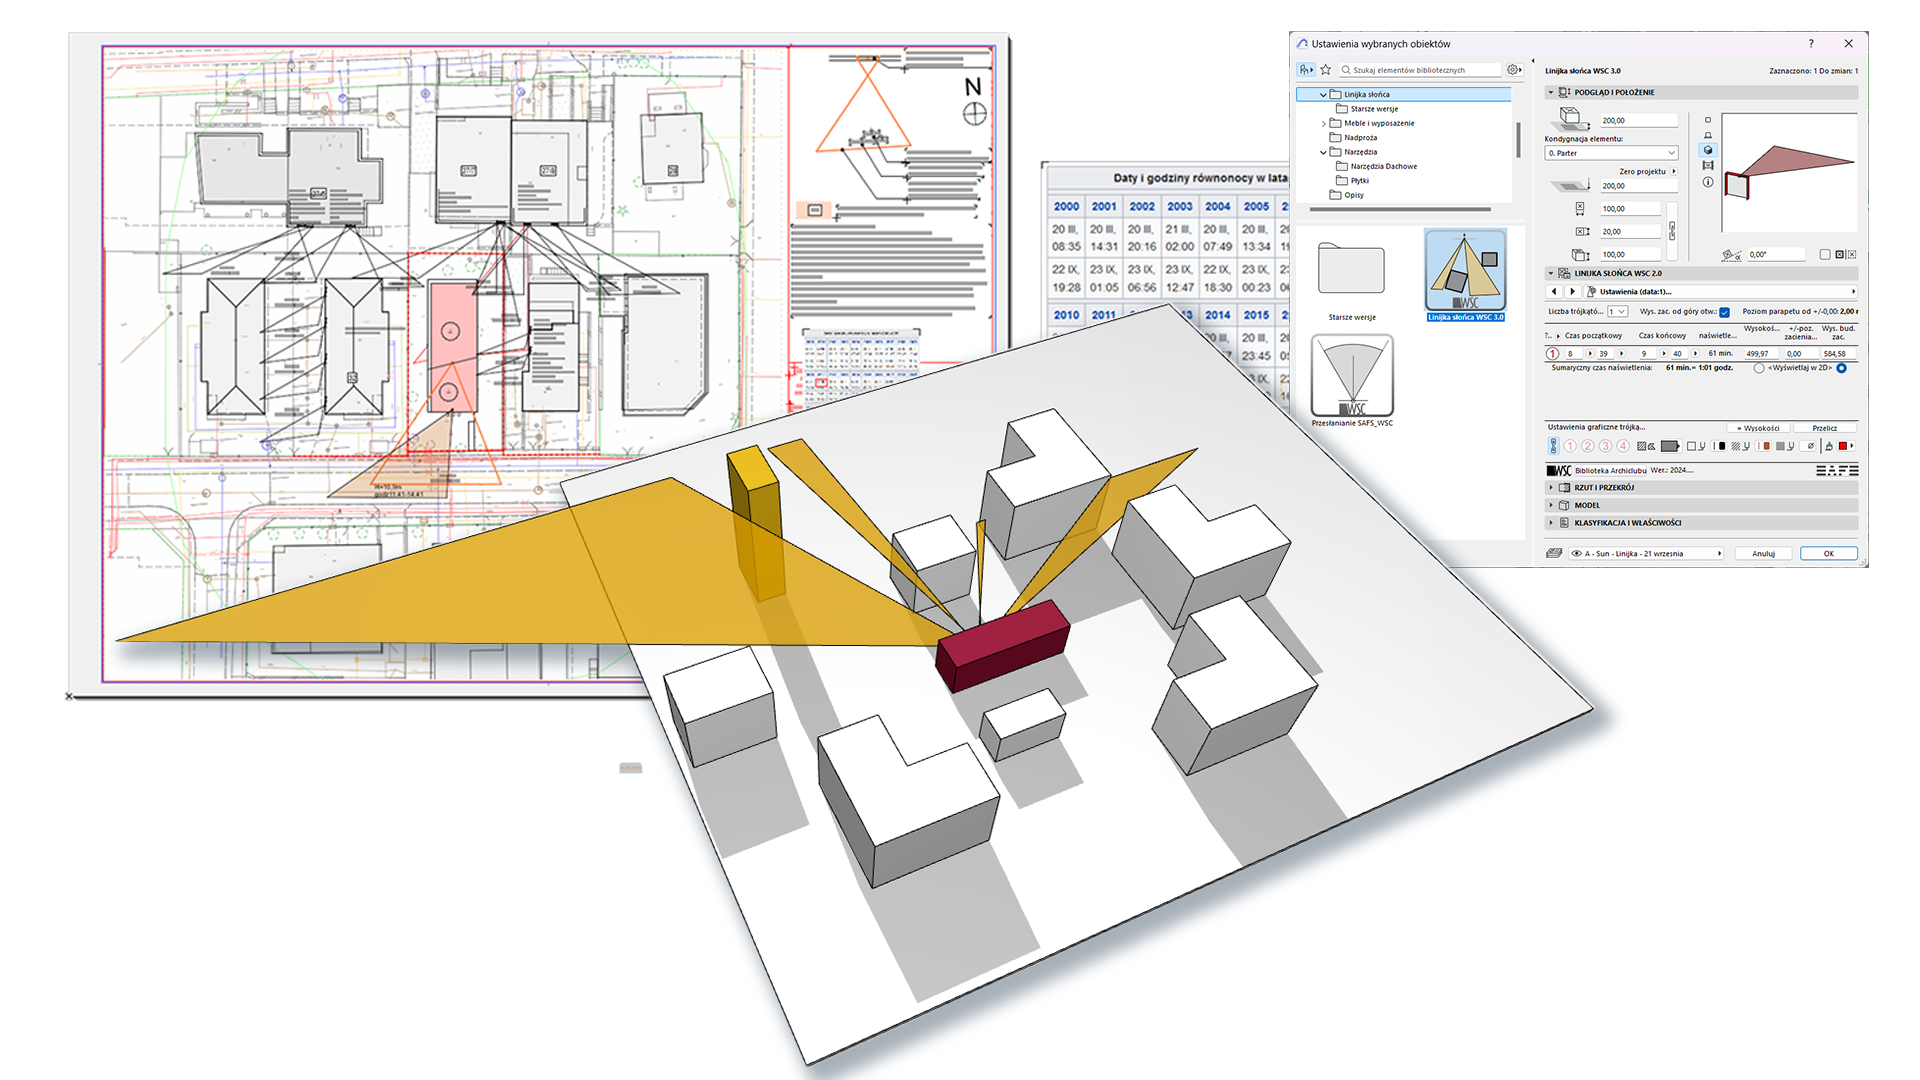Image resolution: width=1920 pixels, height=1080 pixels.
Task: Collapse the PODGLĄD I POŁOŻENIE section
Action: coord(1551,92)
